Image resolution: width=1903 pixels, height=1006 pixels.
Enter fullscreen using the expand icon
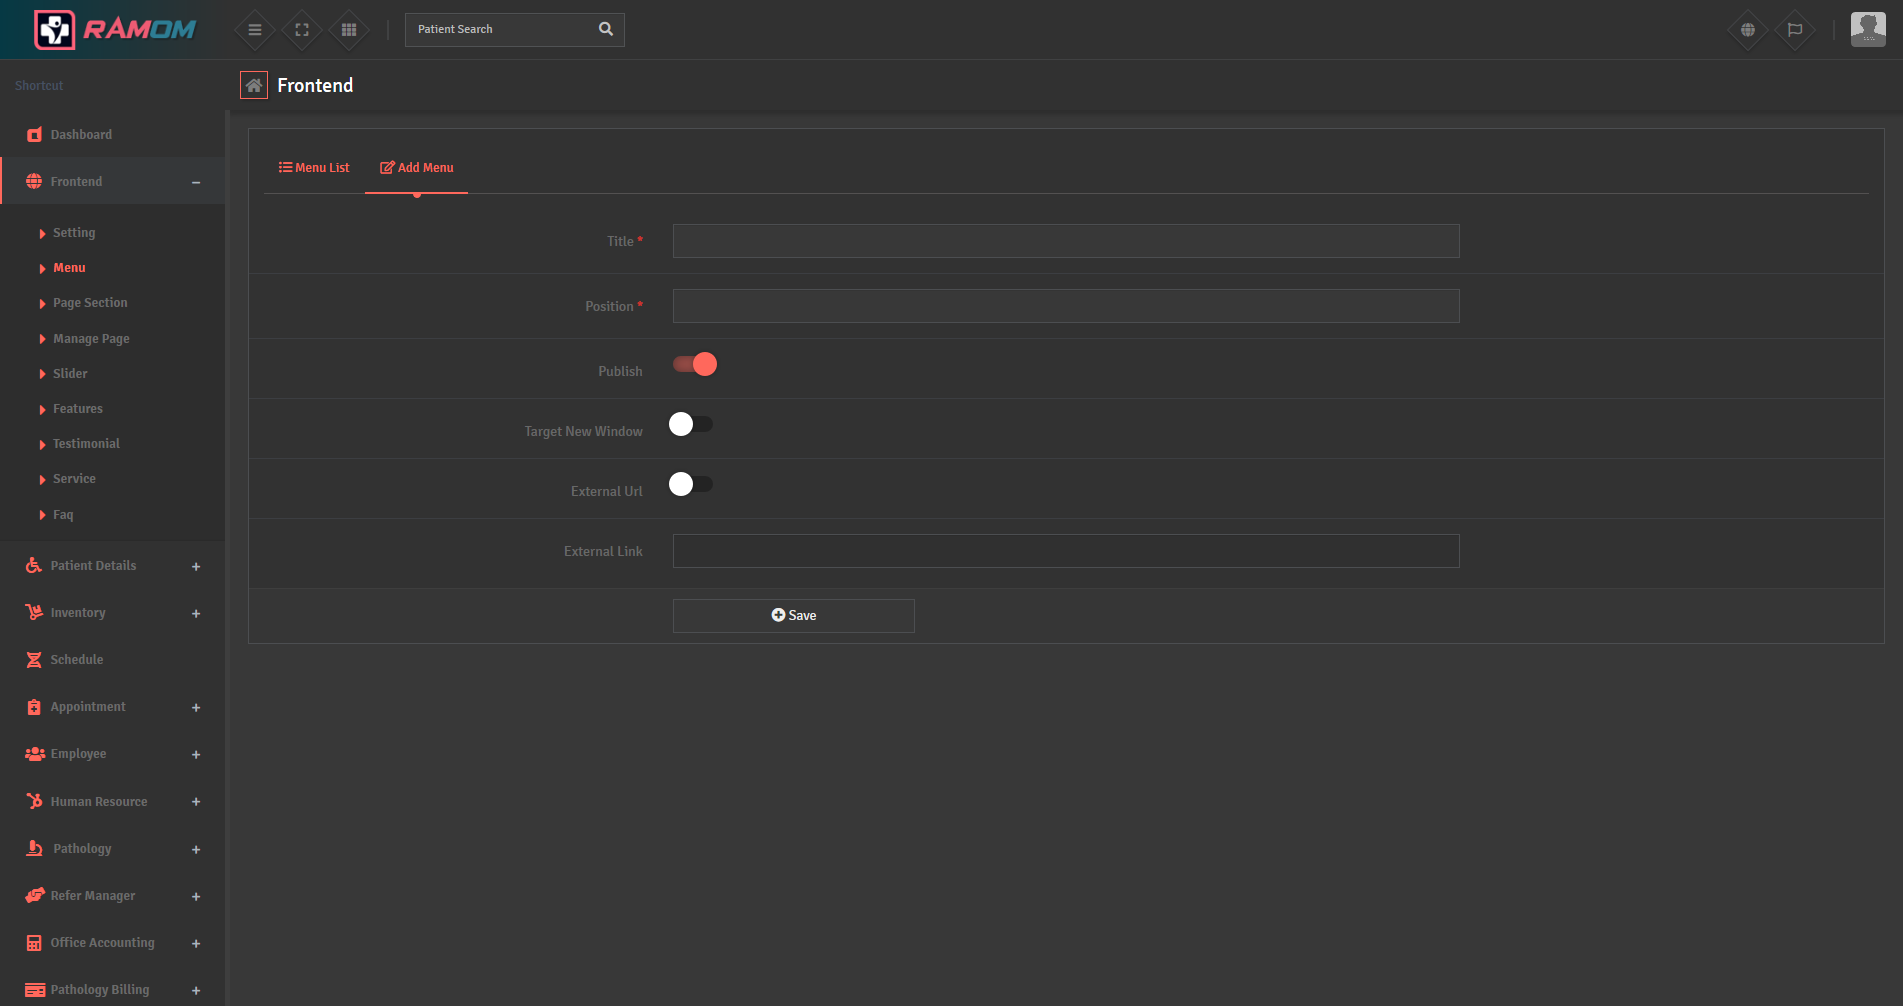(x=301, y=29)
